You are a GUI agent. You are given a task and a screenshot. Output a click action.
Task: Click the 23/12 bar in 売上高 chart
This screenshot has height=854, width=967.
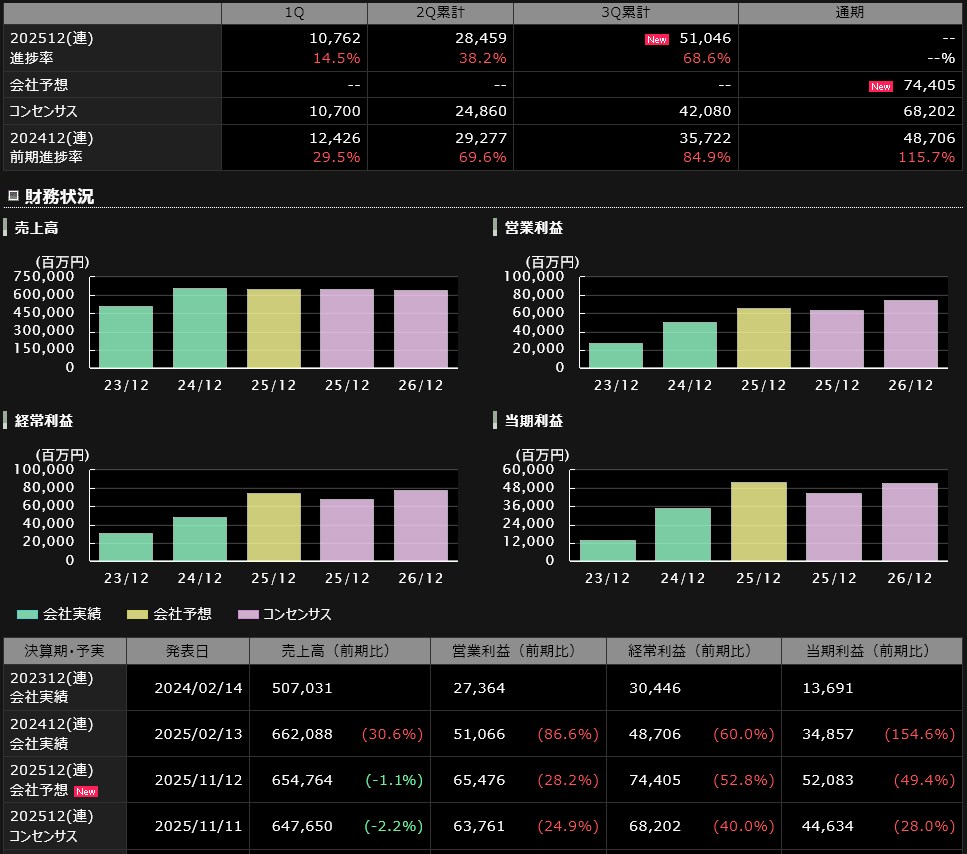(126, 337)
